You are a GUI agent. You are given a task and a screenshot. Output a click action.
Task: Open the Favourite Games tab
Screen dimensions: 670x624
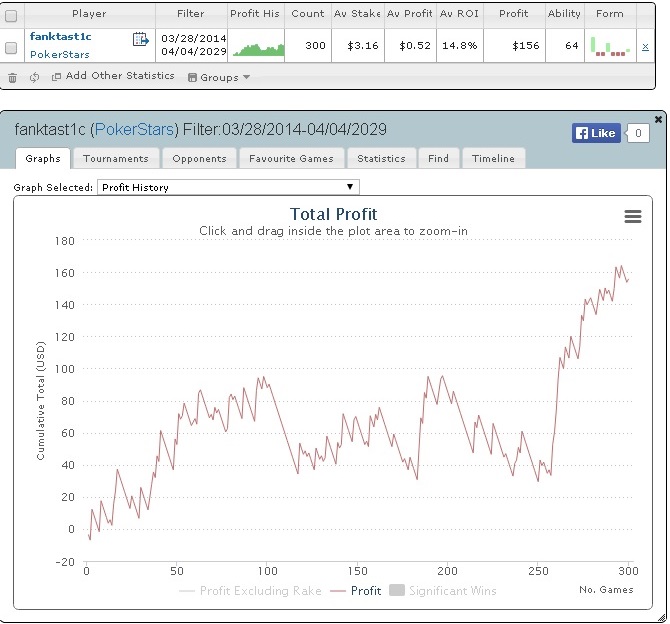[x=291, y=158]
